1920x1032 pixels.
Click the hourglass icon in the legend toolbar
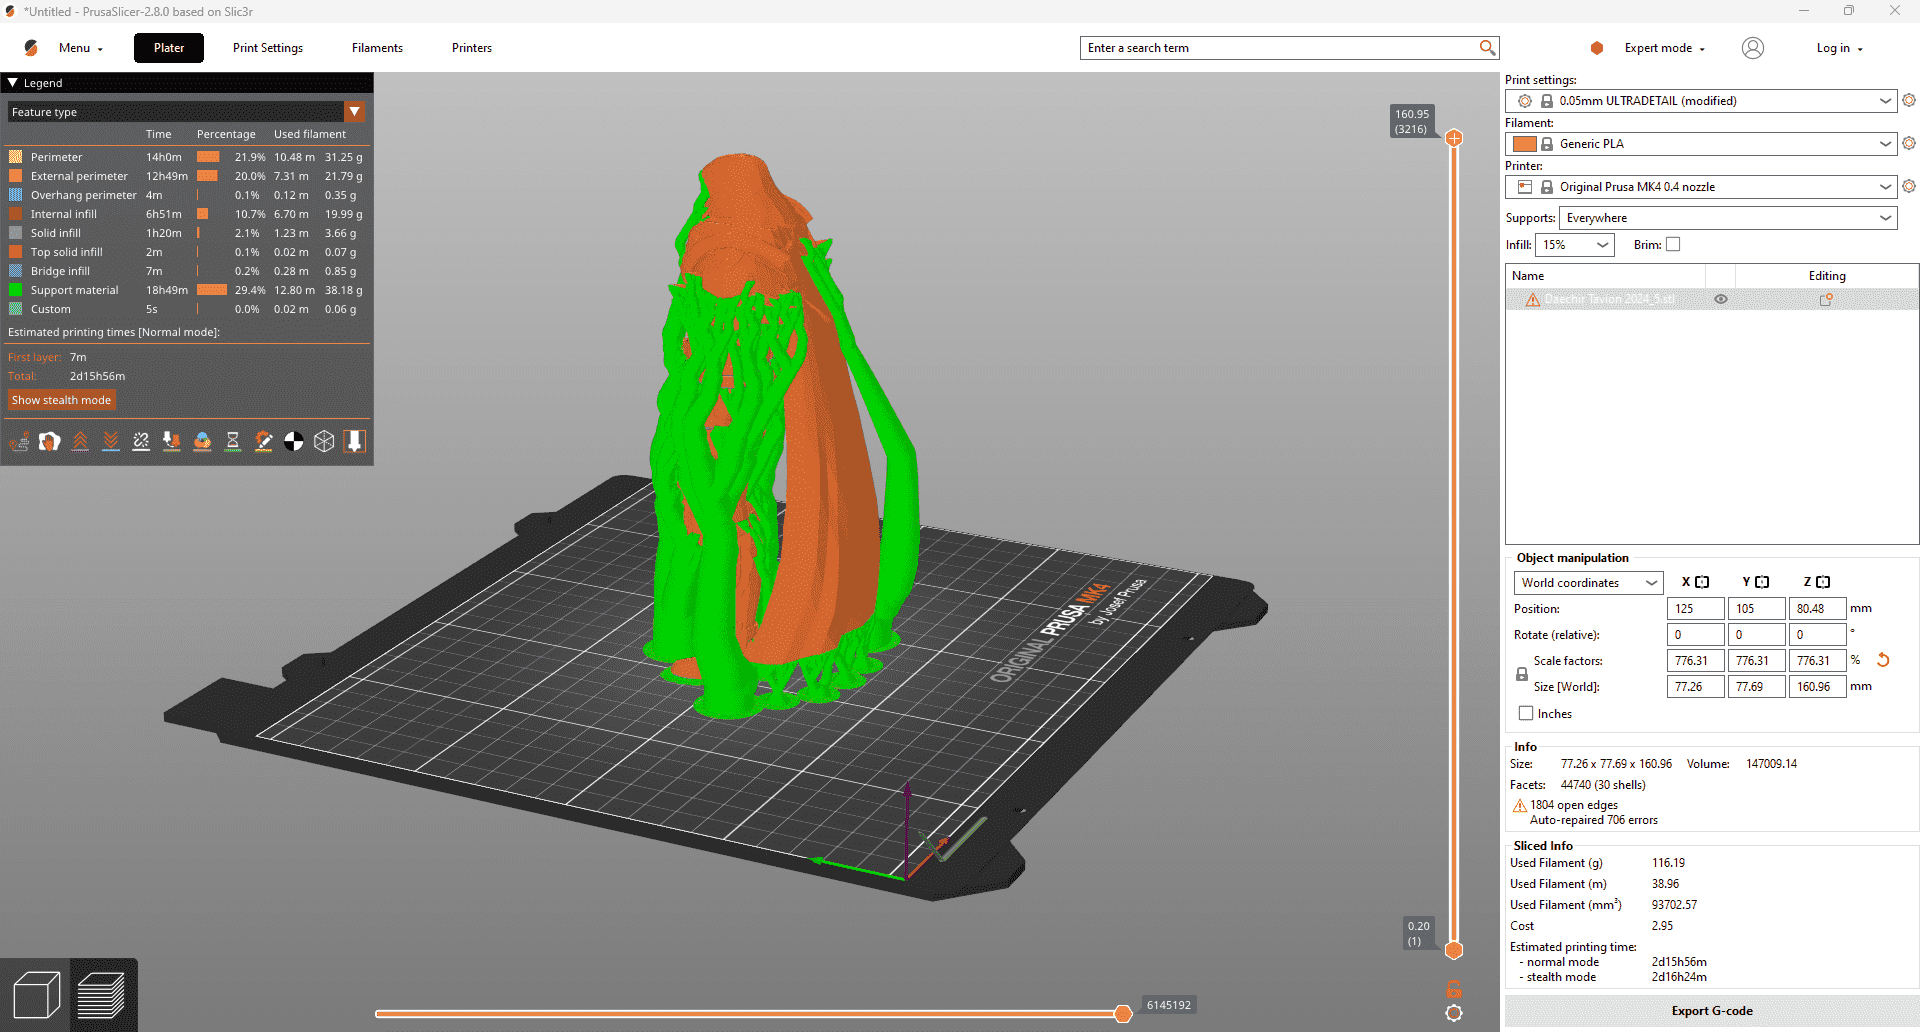233,441
